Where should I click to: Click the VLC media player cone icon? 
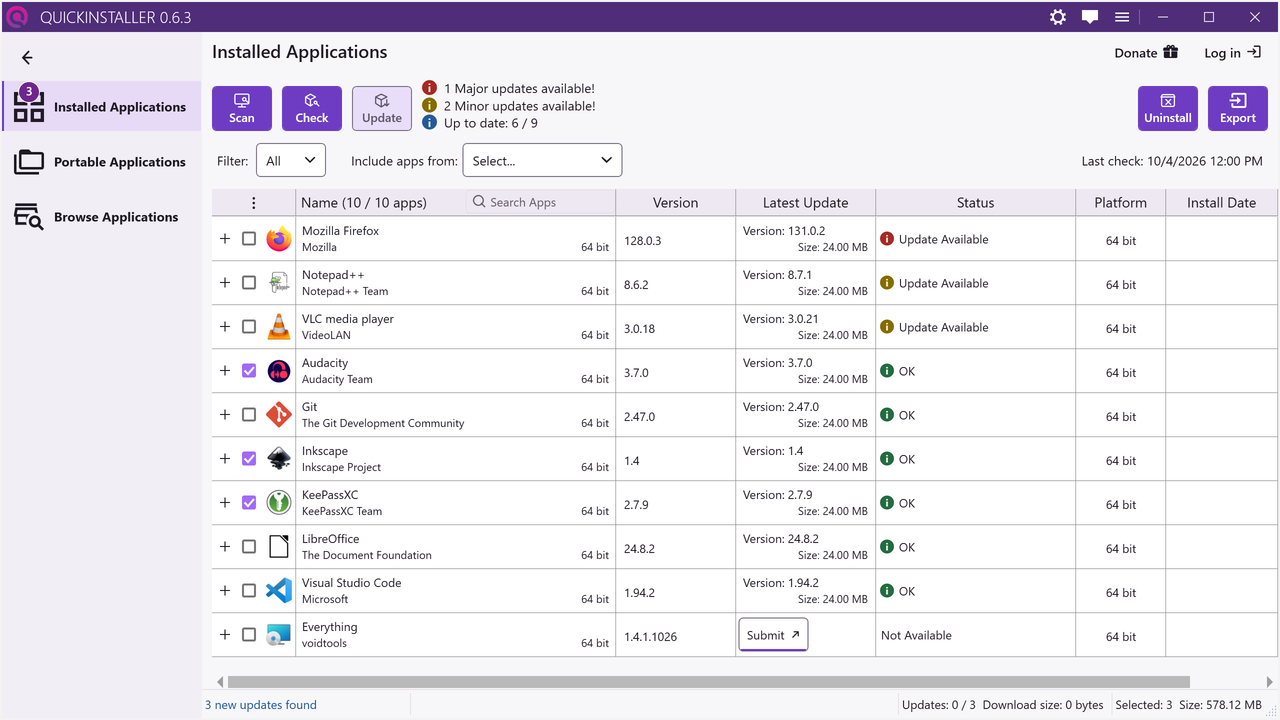279,327
